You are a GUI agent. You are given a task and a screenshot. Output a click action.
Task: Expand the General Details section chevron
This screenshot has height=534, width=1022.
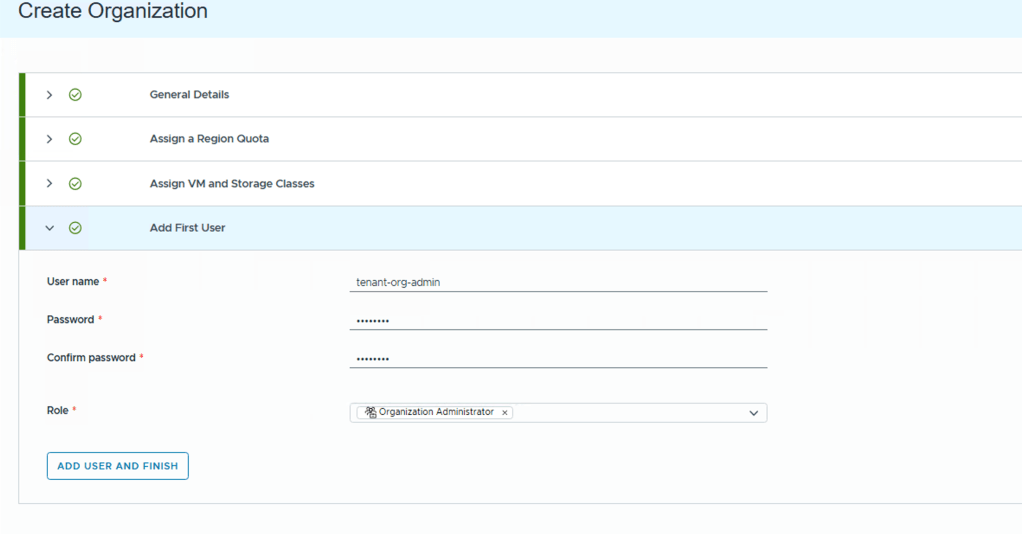49,95
